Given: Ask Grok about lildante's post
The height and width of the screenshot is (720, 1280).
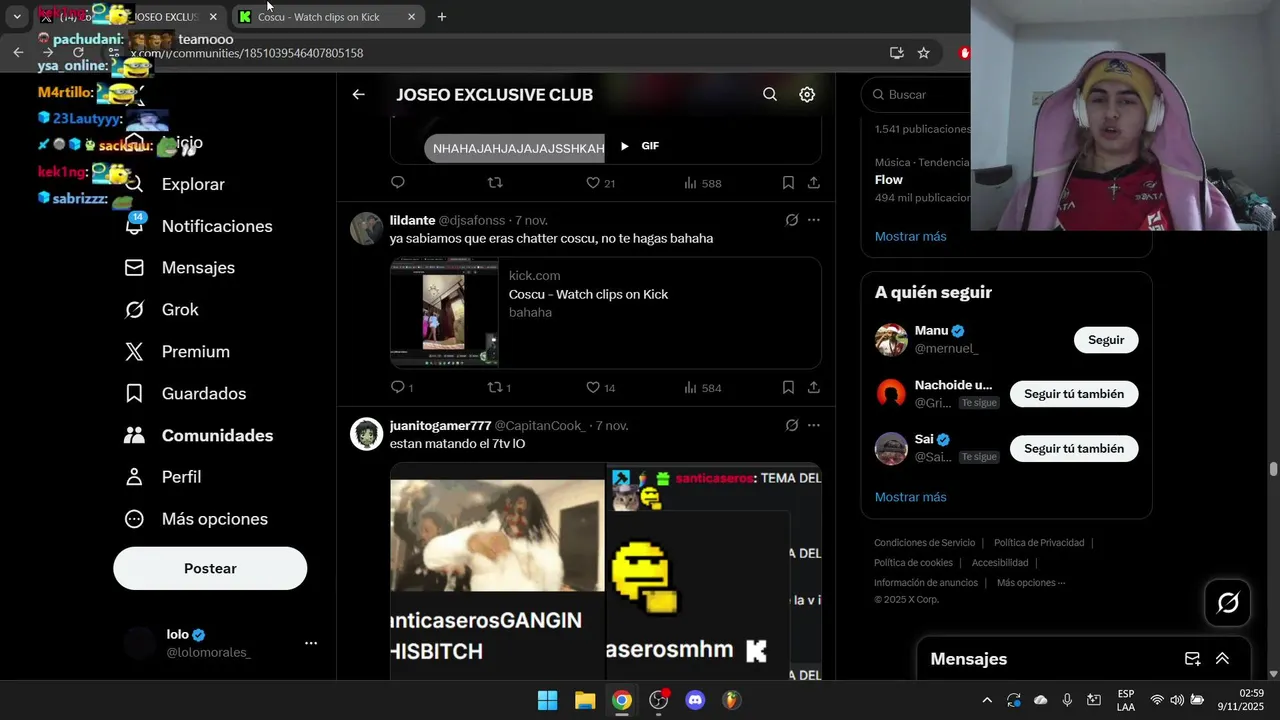Looking at the screenshot, I should (x=792, y=220).
